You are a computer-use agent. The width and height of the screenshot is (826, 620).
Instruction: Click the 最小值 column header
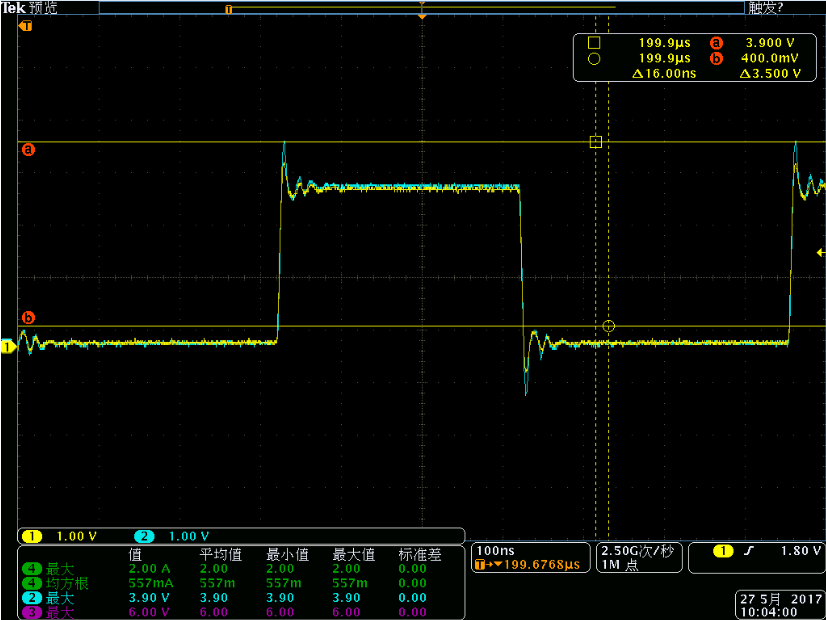point(287,555)
